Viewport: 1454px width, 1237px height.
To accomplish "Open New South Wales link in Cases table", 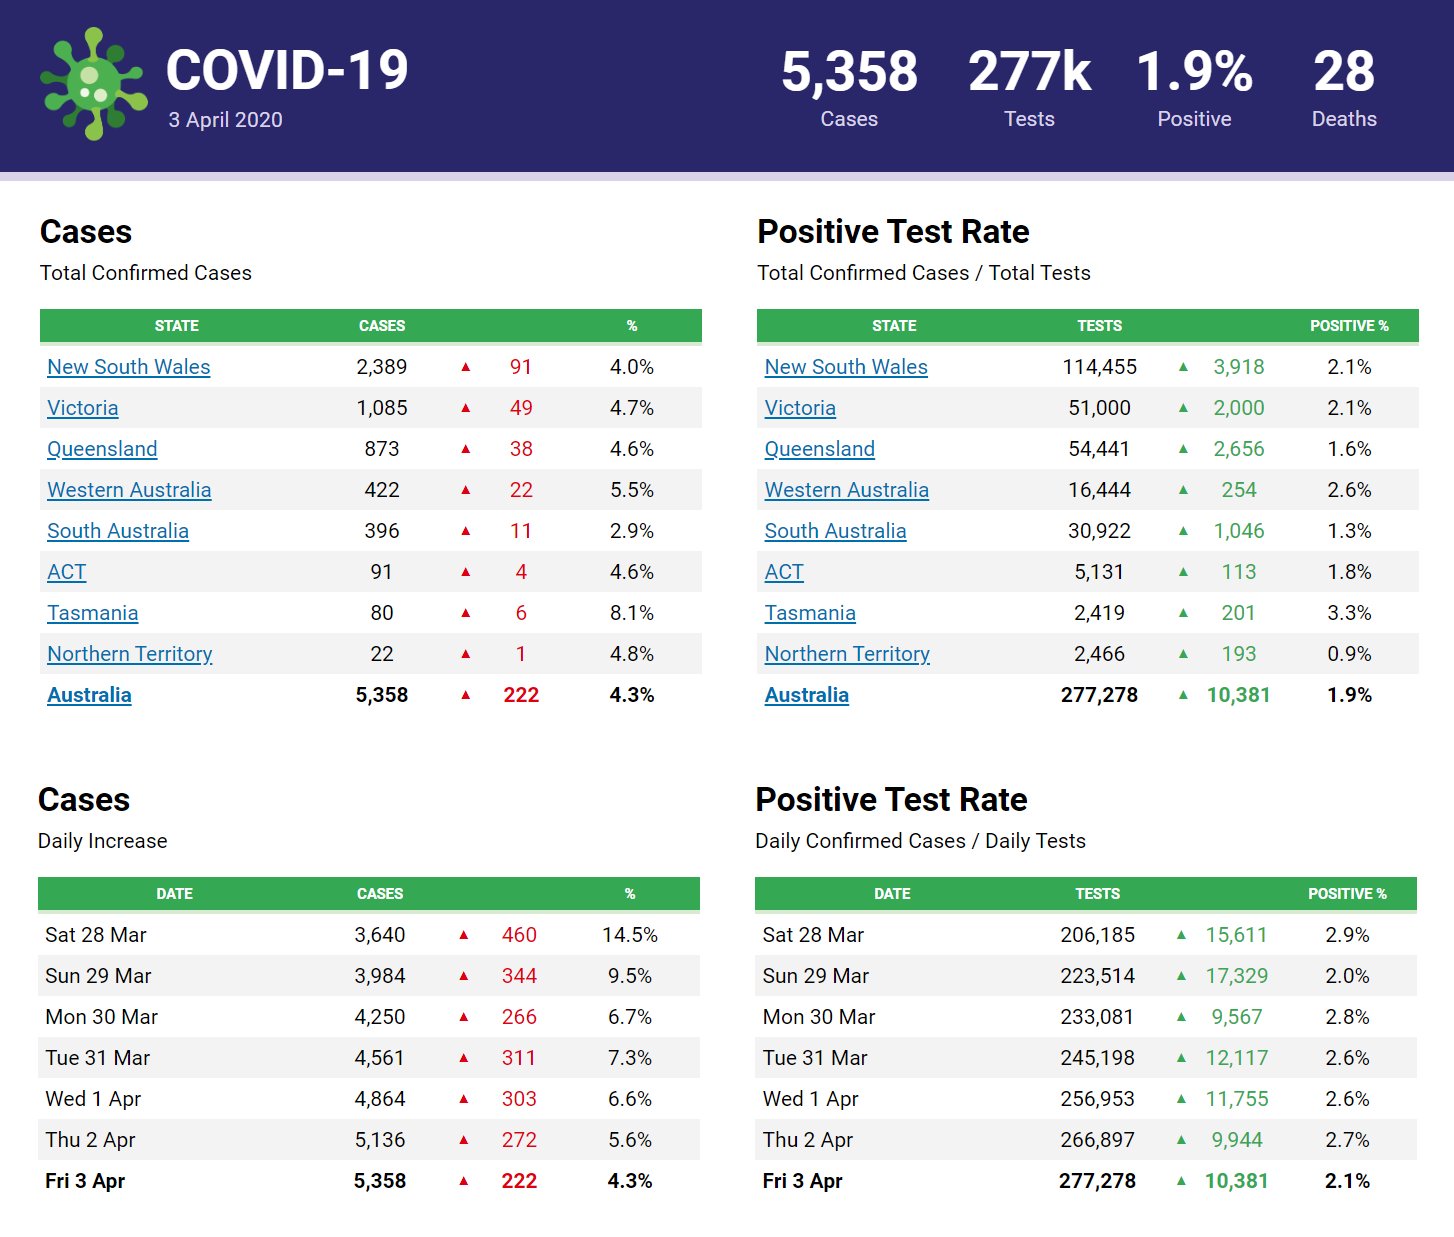I will (129, 367).
